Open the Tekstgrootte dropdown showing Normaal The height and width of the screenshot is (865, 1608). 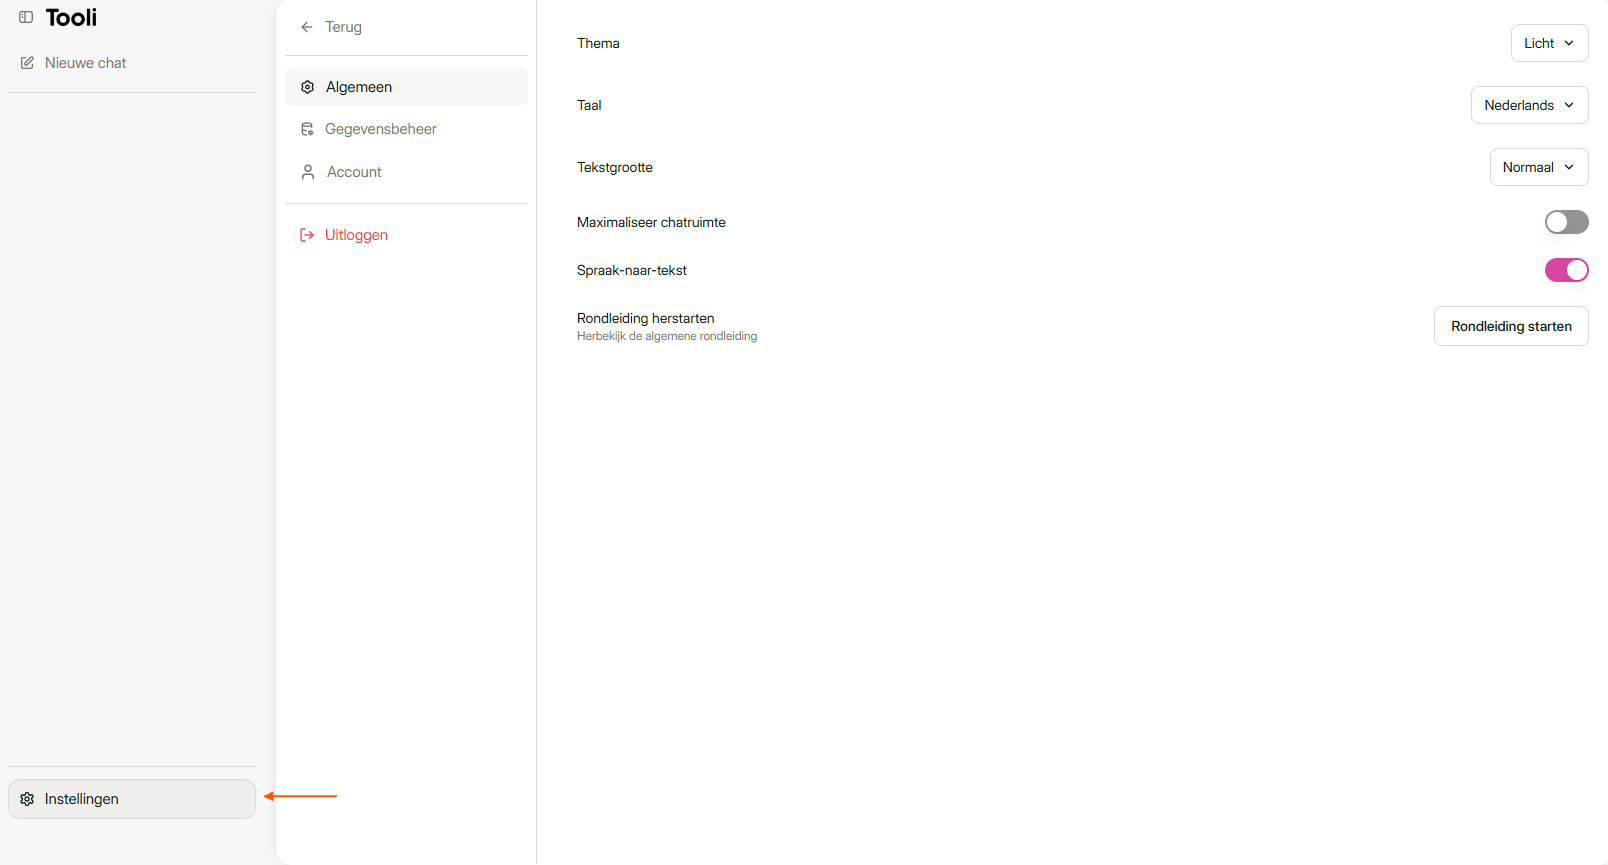tap(1539, 167)
